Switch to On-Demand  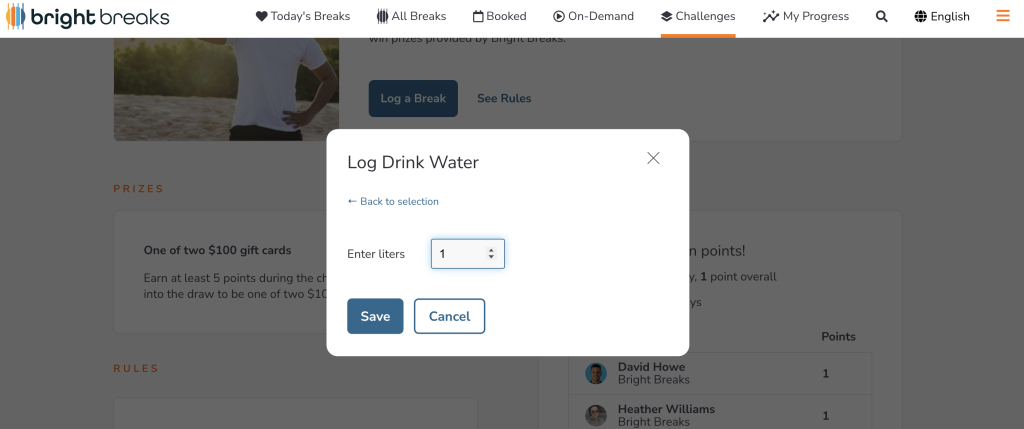(x=593, y=16)
